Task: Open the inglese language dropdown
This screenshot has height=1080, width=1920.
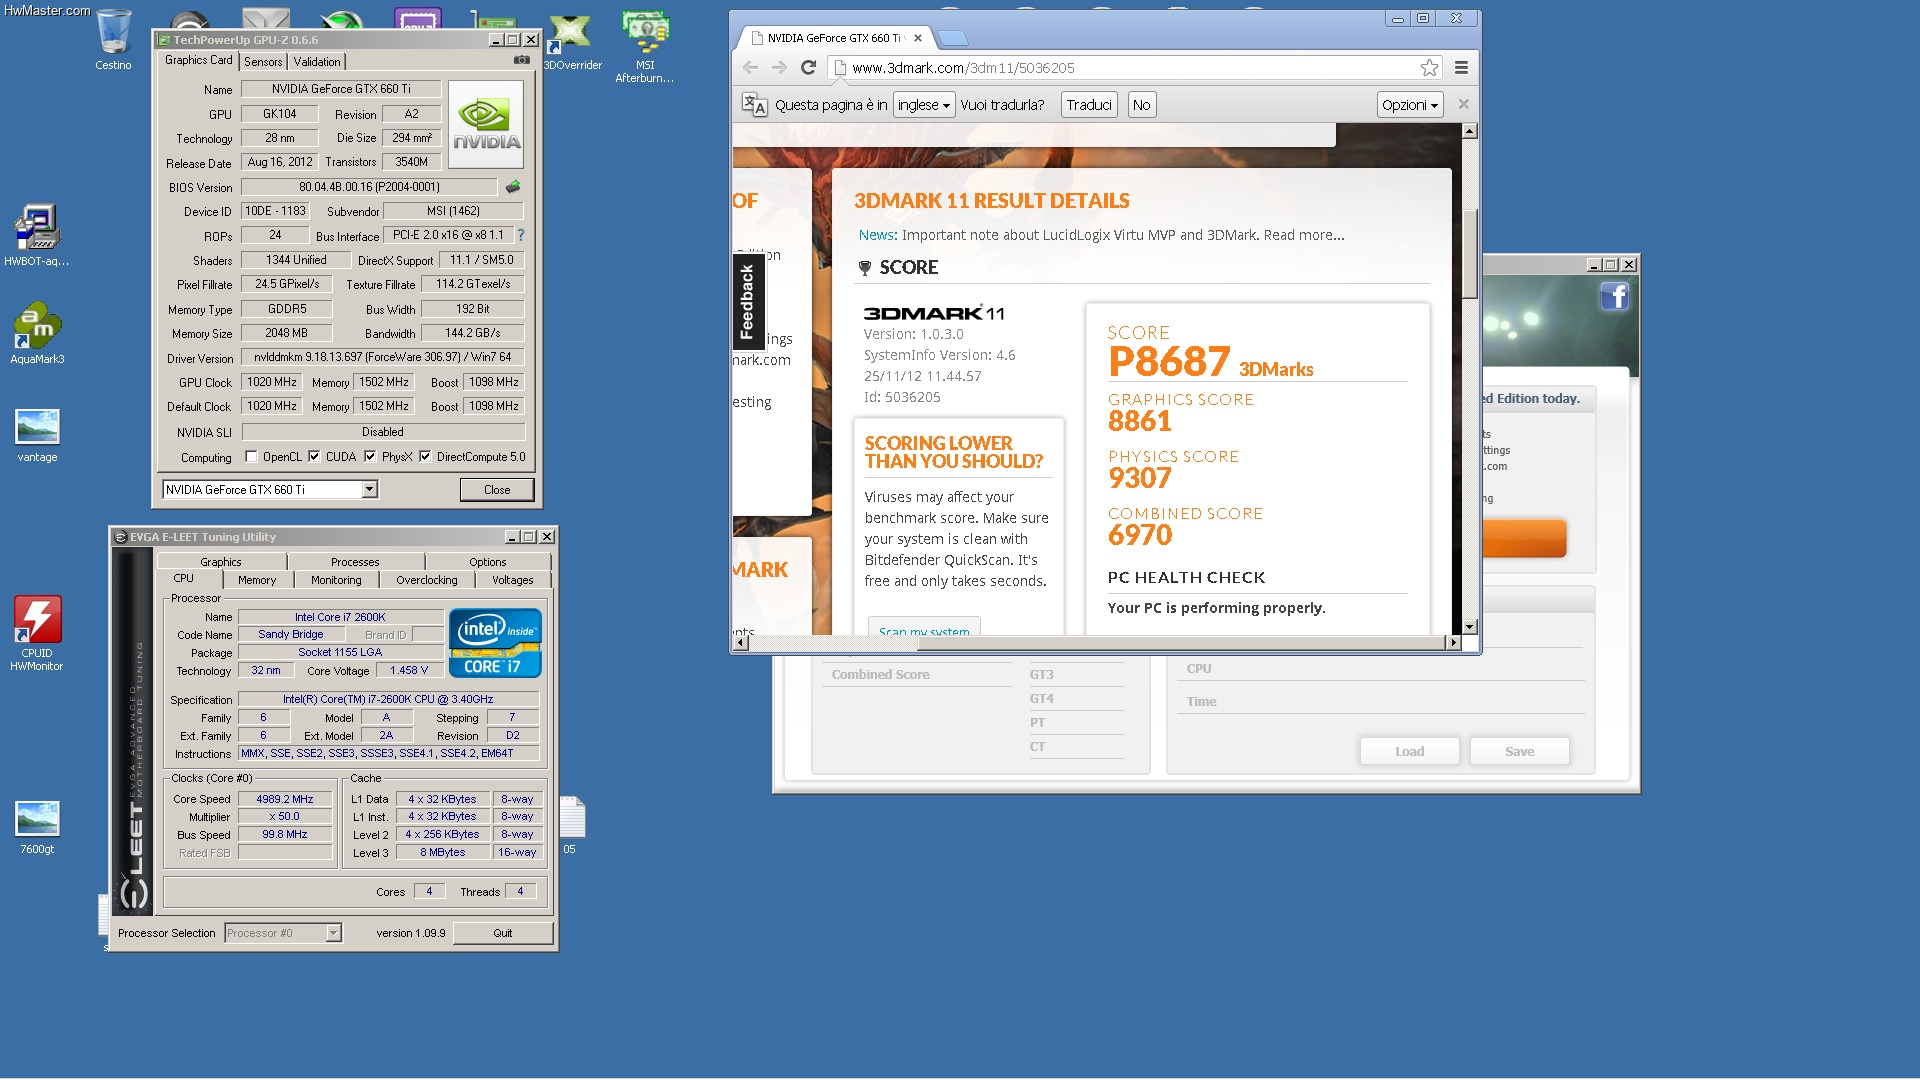Action: point(923,105)
